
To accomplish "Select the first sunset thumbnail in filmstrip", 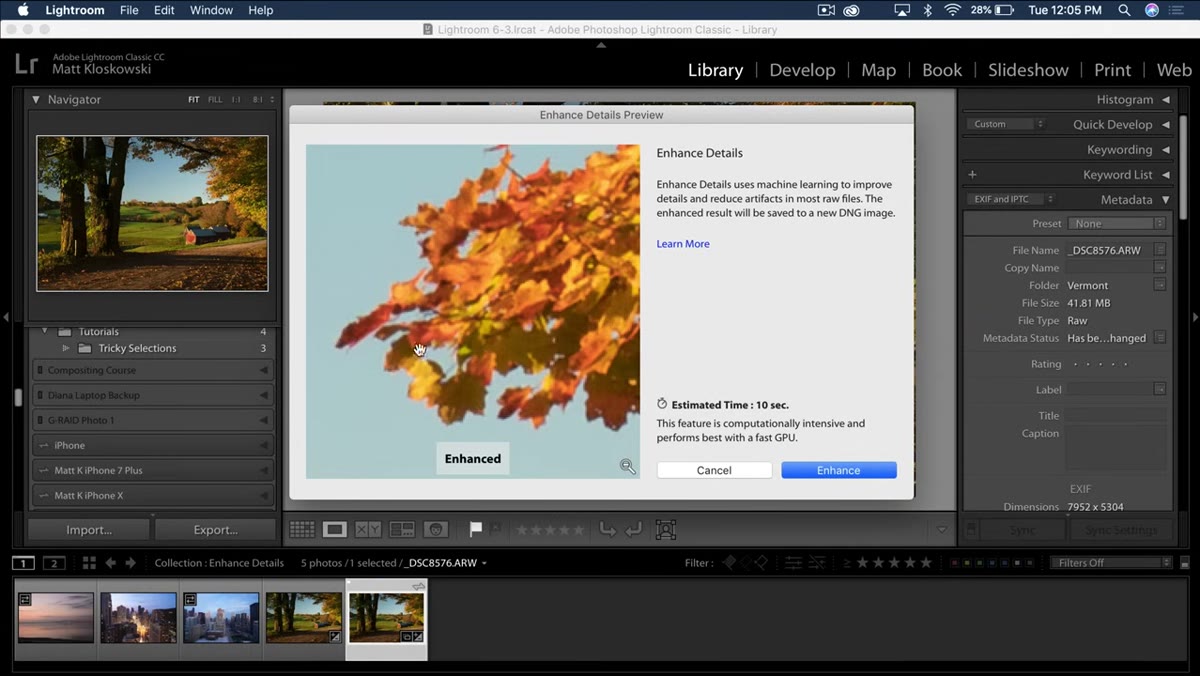I will tap(56, 617).
